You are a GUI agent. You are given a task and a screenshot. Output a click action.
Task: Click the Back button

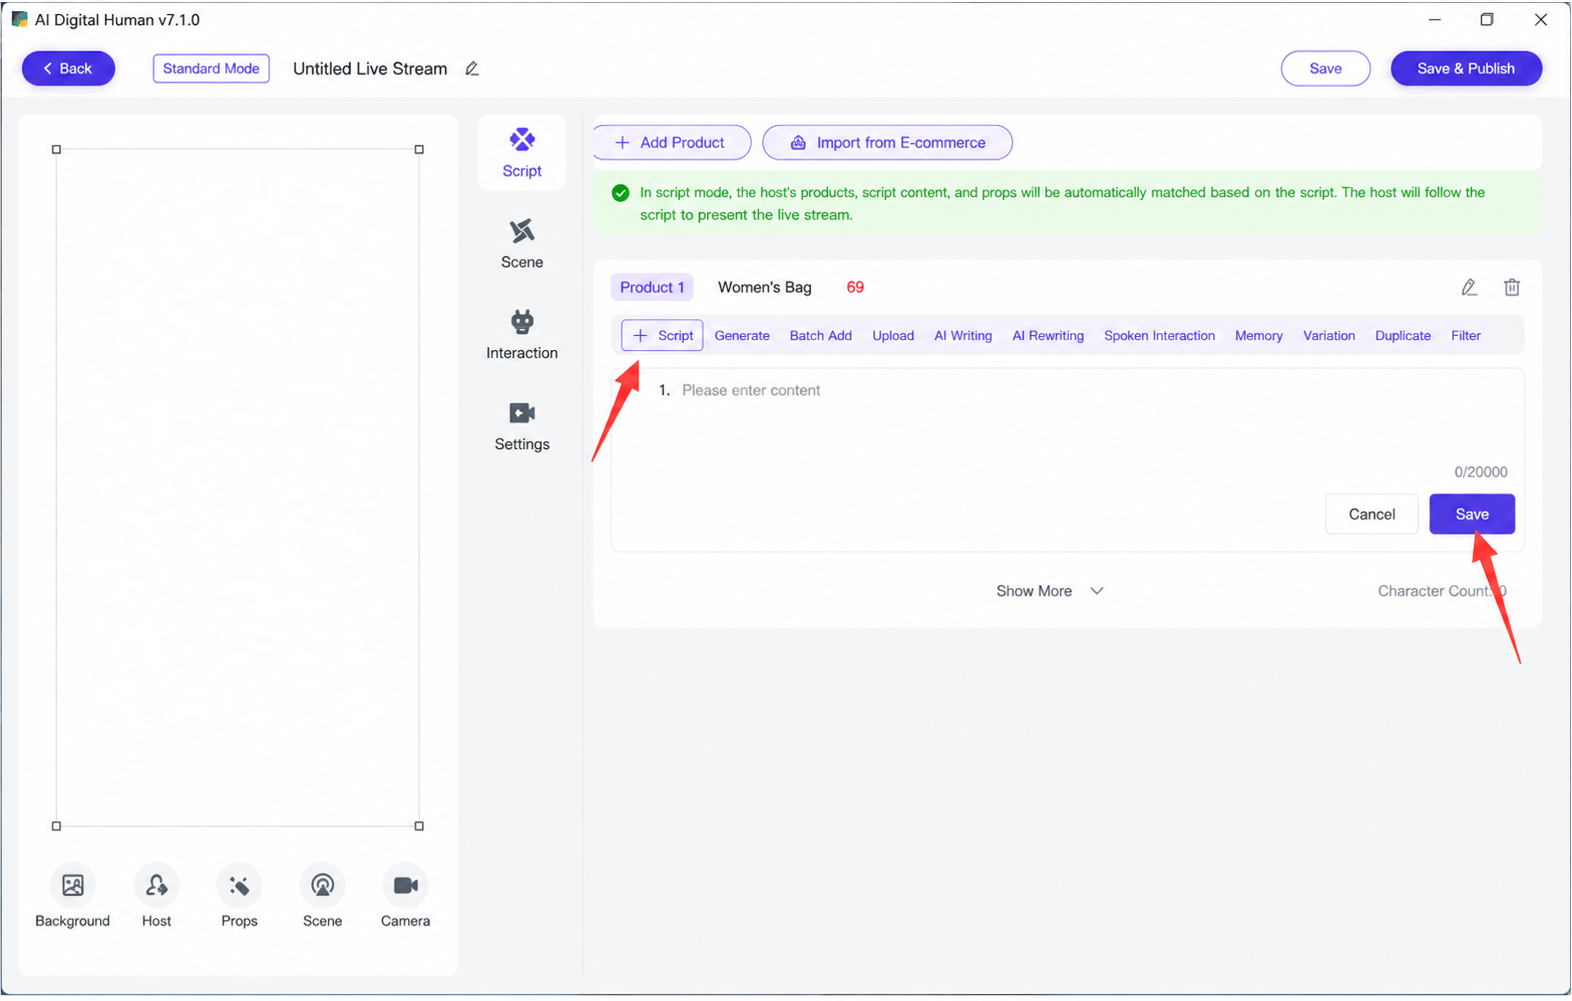coord(68,69)
